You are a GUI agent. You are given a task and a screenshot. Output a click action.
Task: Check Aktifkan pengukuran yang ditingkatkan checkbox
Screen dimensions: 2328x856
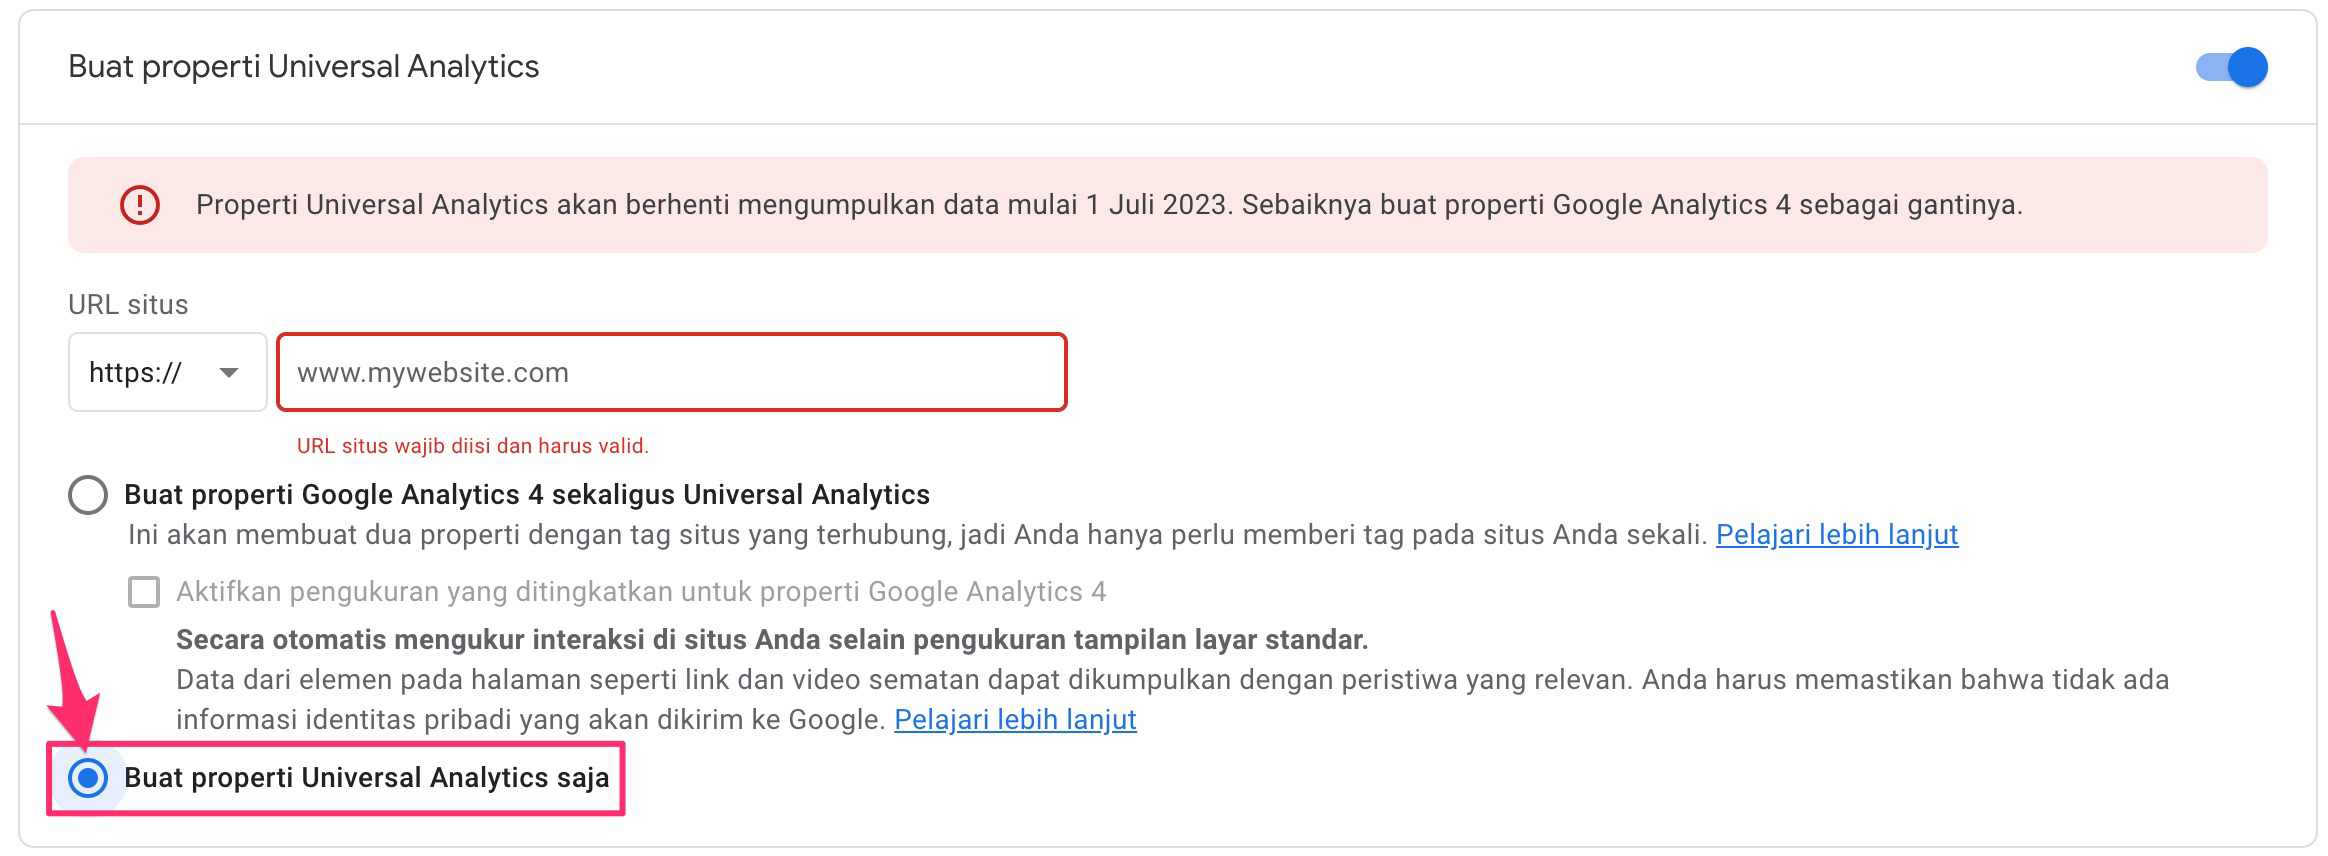point(144,592)
